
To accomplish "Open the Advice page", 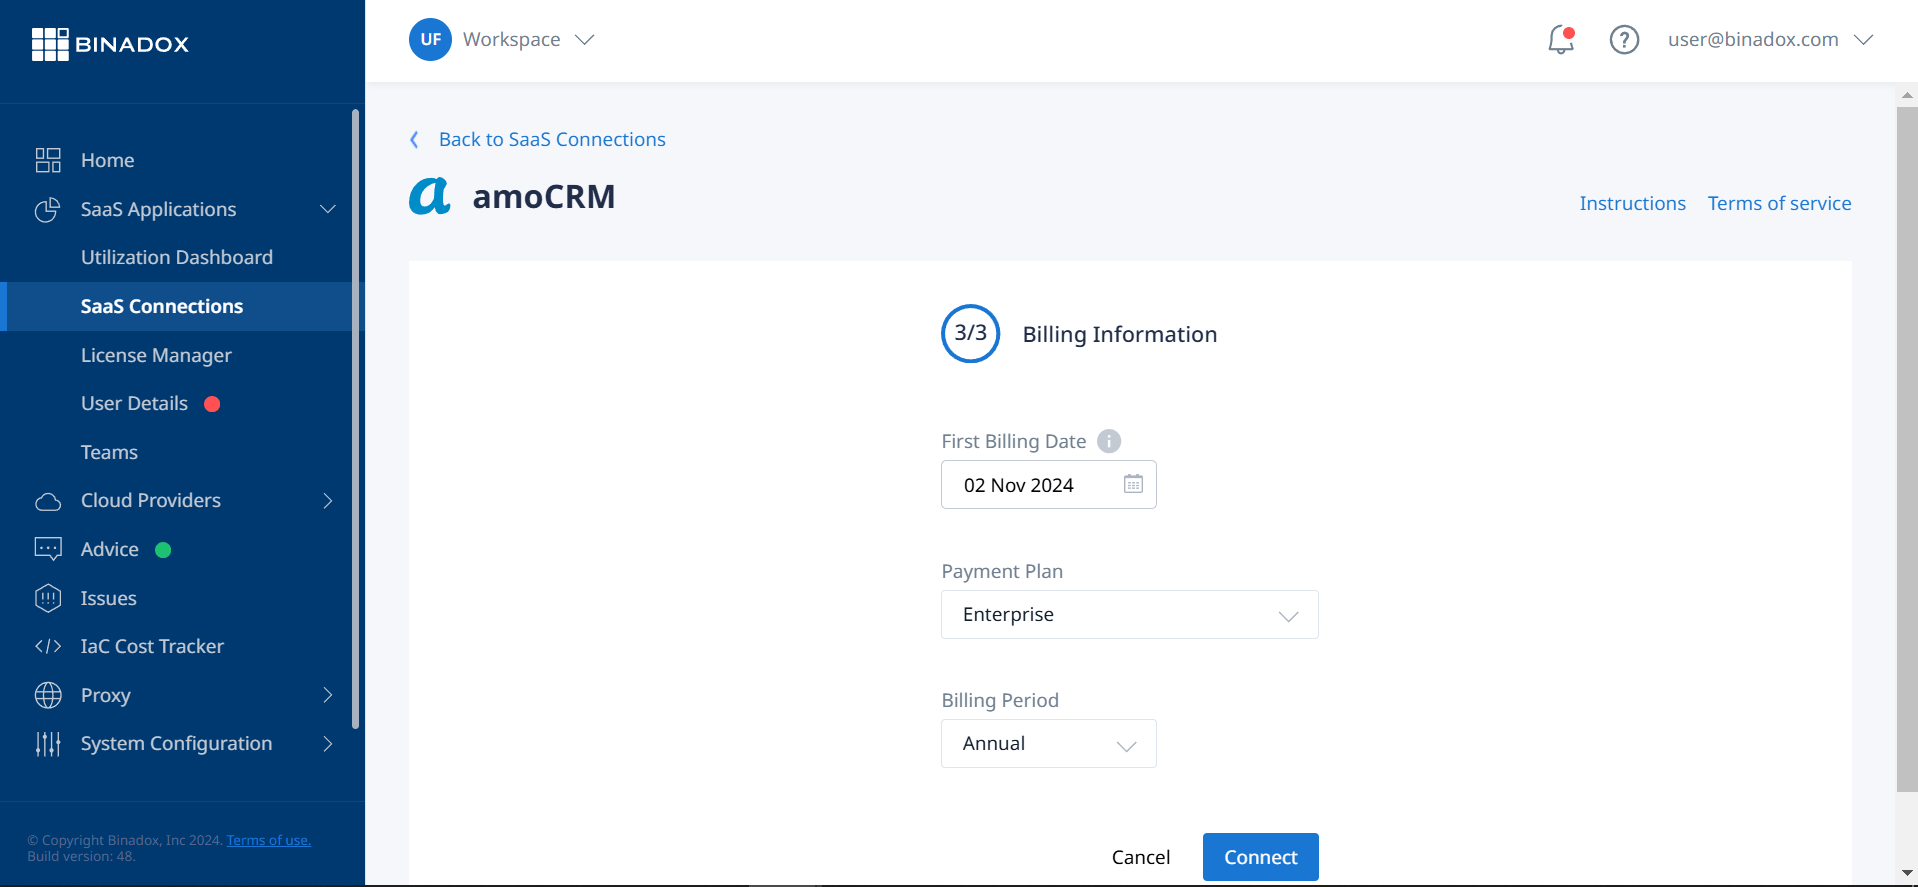I will [110, 549].
